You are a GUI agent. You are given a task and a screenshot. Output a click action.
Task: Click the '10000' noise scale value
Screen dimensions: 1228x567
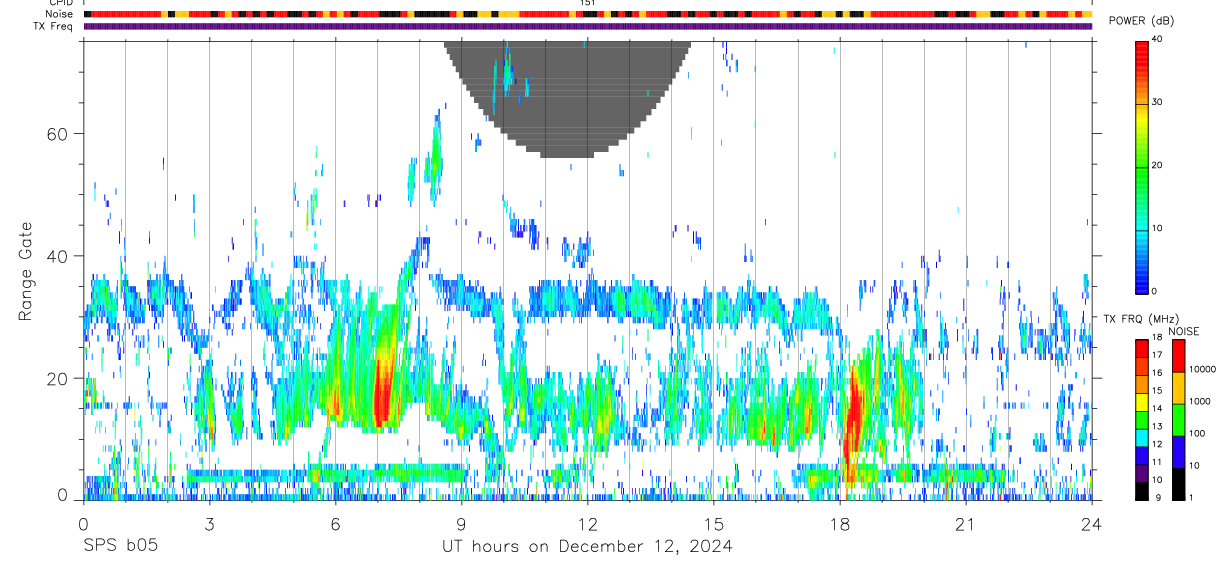click(1204, 369)
